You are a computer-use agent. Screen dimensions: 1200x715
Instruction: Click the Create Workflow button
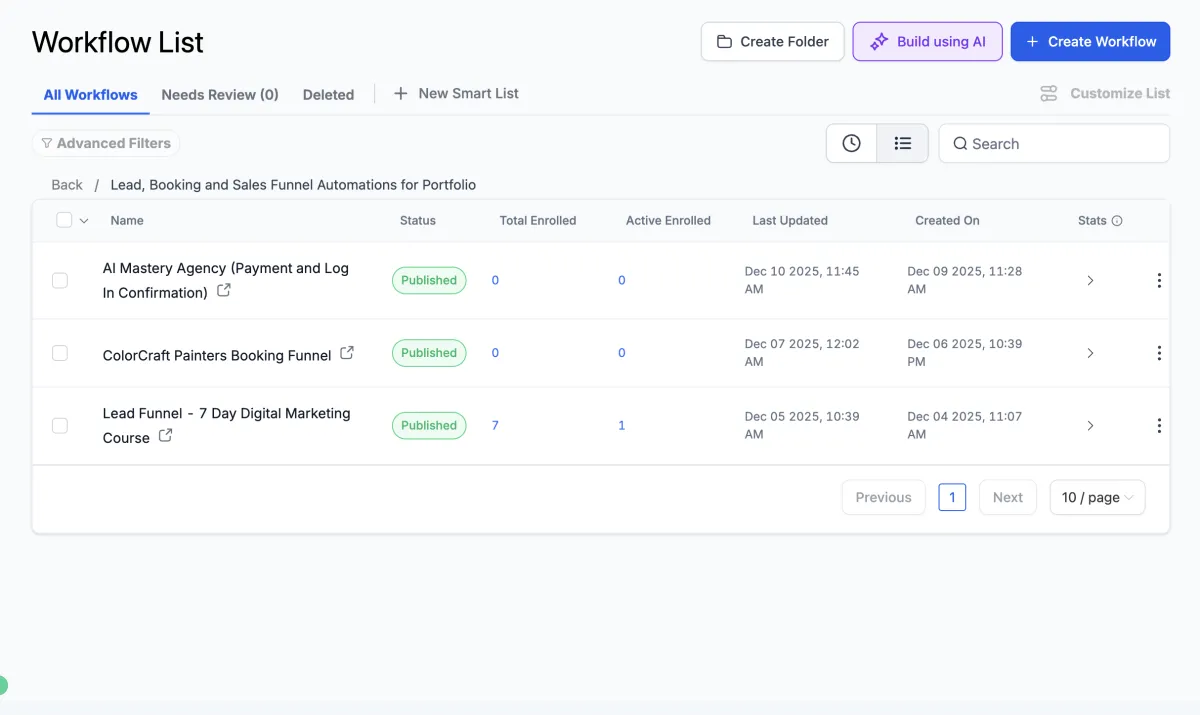pos(1090,42)
